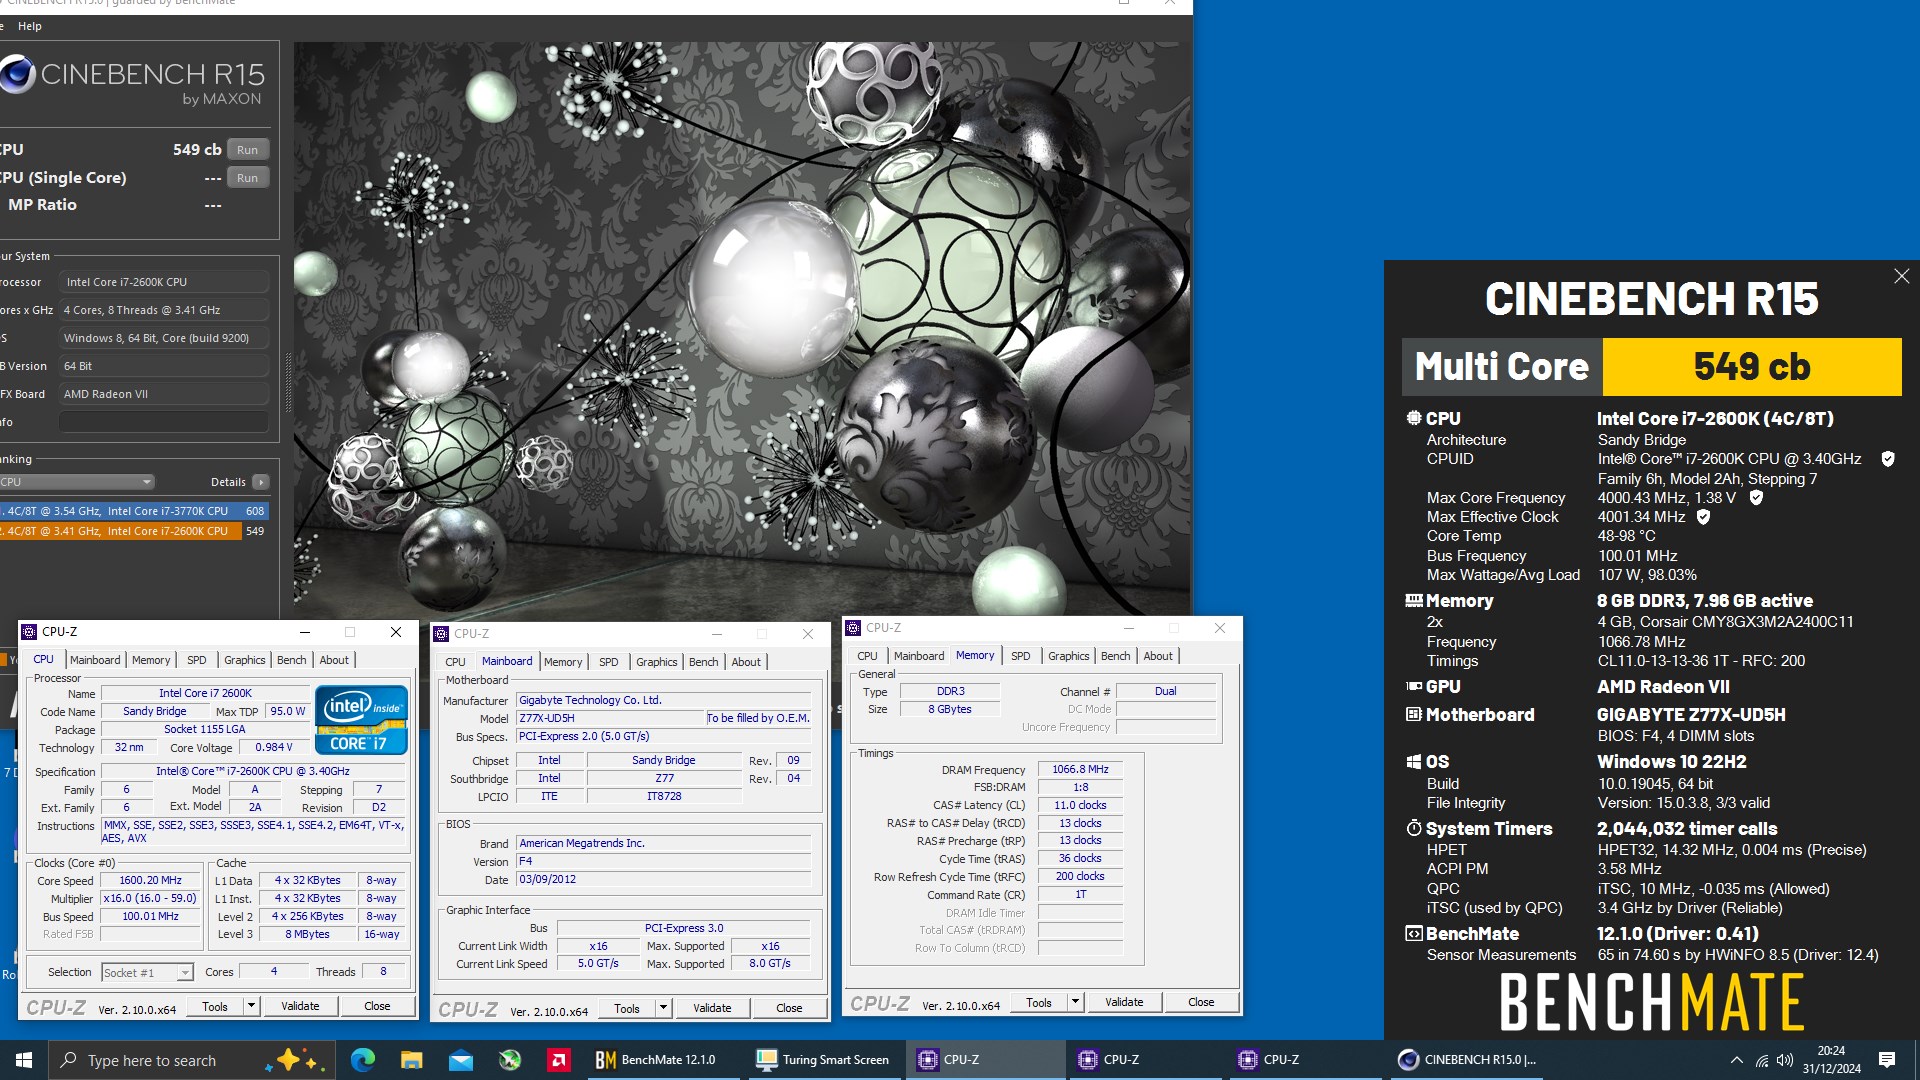This screenshot has width=1920, height=1080.
Task: Switch to Turing Smart Screen in the taskbar
Action: tap(824, 1060)
